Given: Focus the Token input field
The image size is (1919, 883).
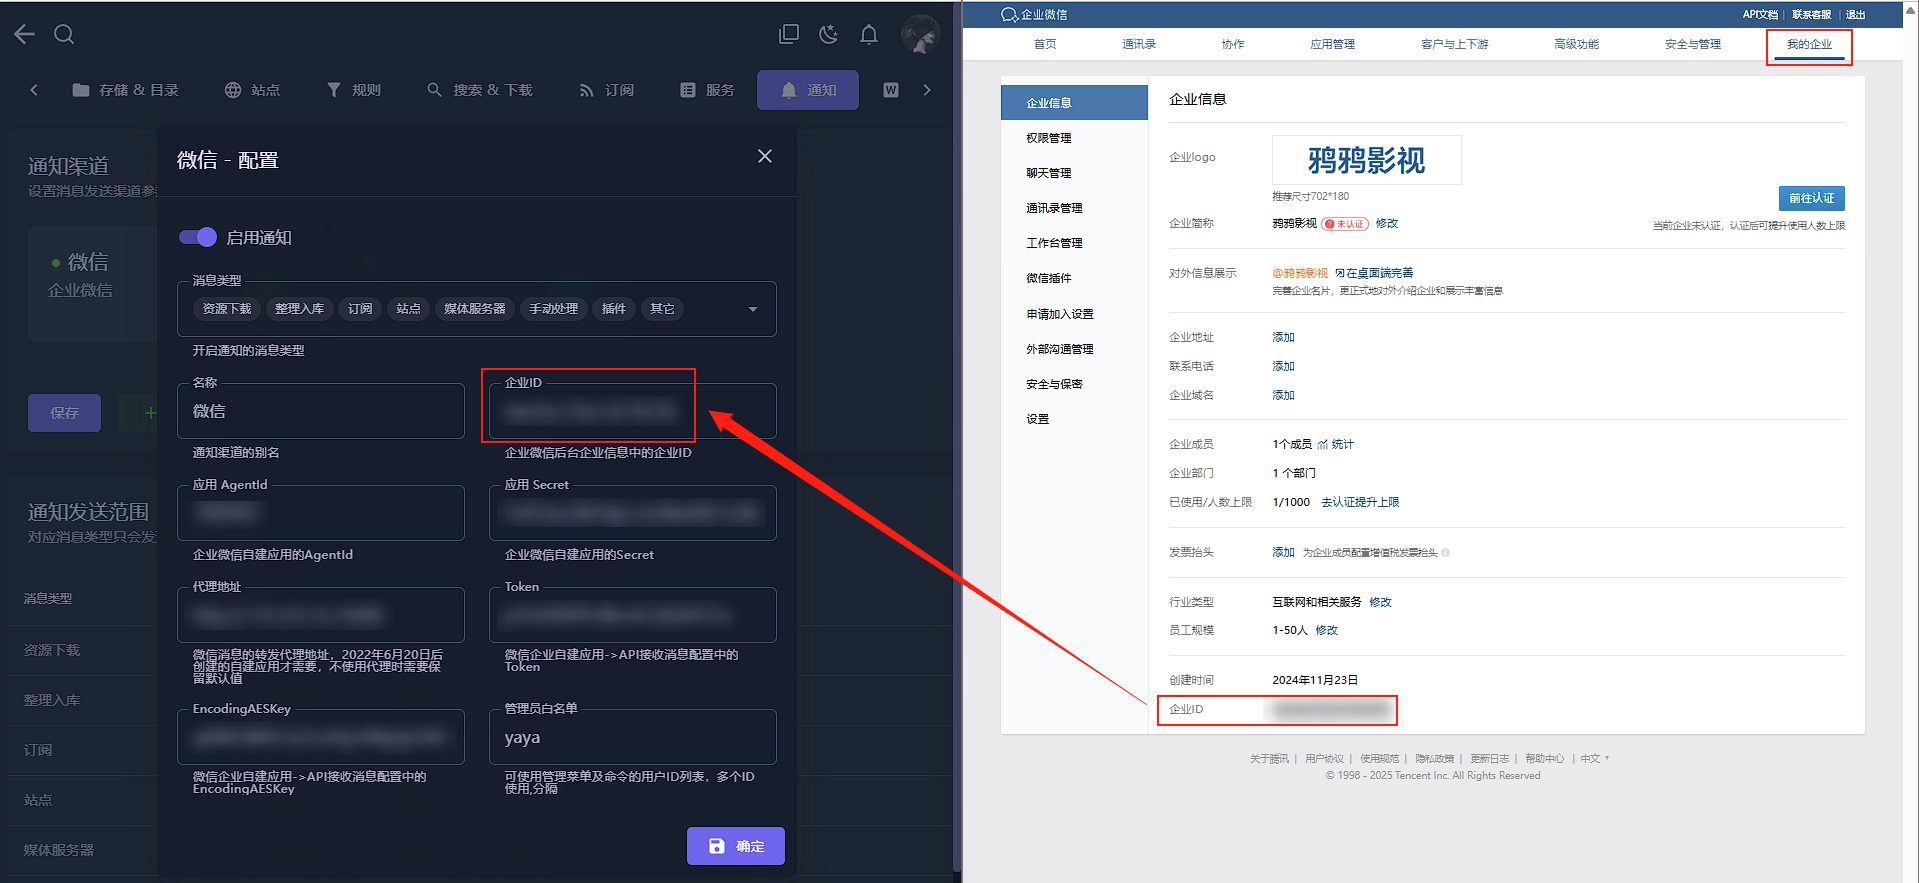Looking at the screenshot, I should tap(633, 615).
